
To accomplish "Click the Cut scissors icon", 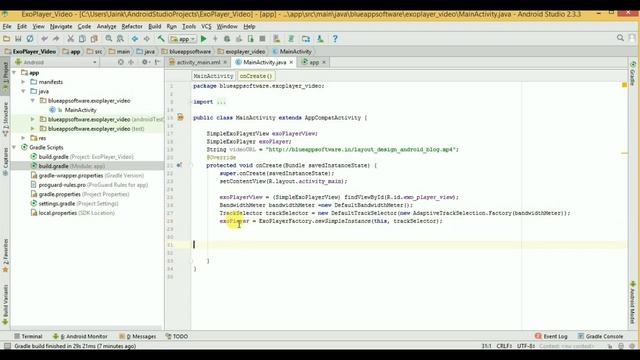I will 70,39.
